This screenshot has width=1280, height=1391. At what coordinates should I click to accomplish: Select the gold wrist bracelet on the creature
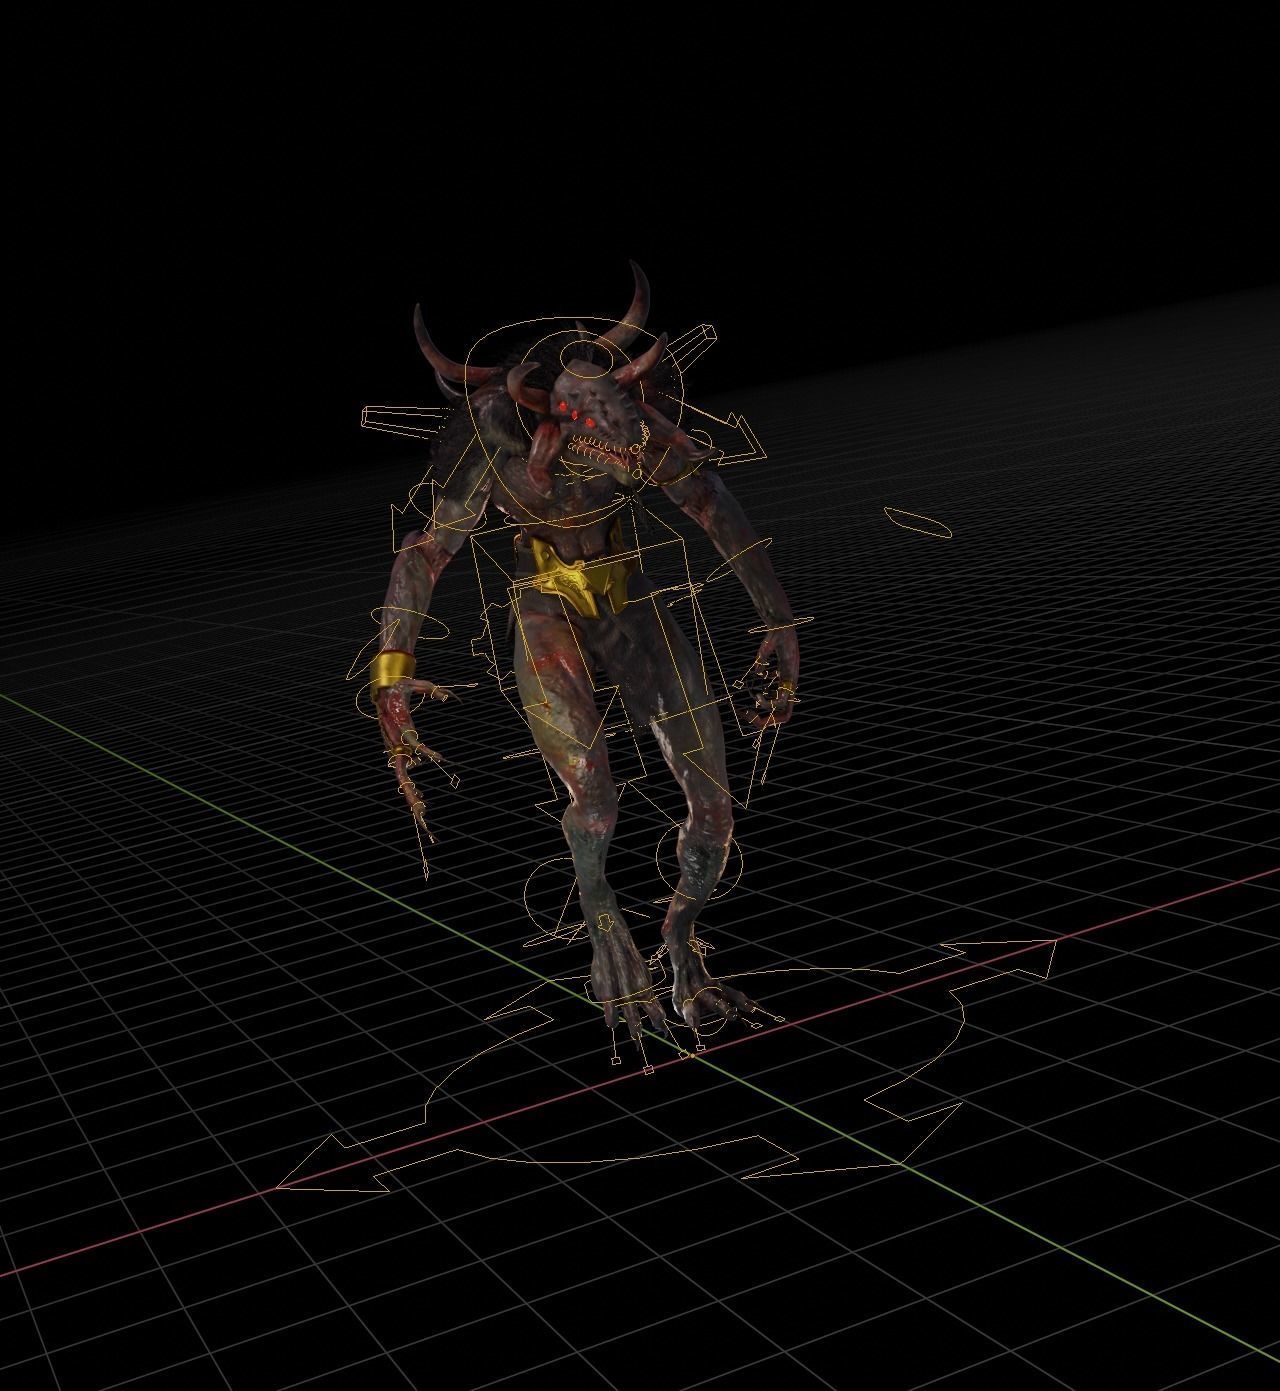click(x=393, y=675)
